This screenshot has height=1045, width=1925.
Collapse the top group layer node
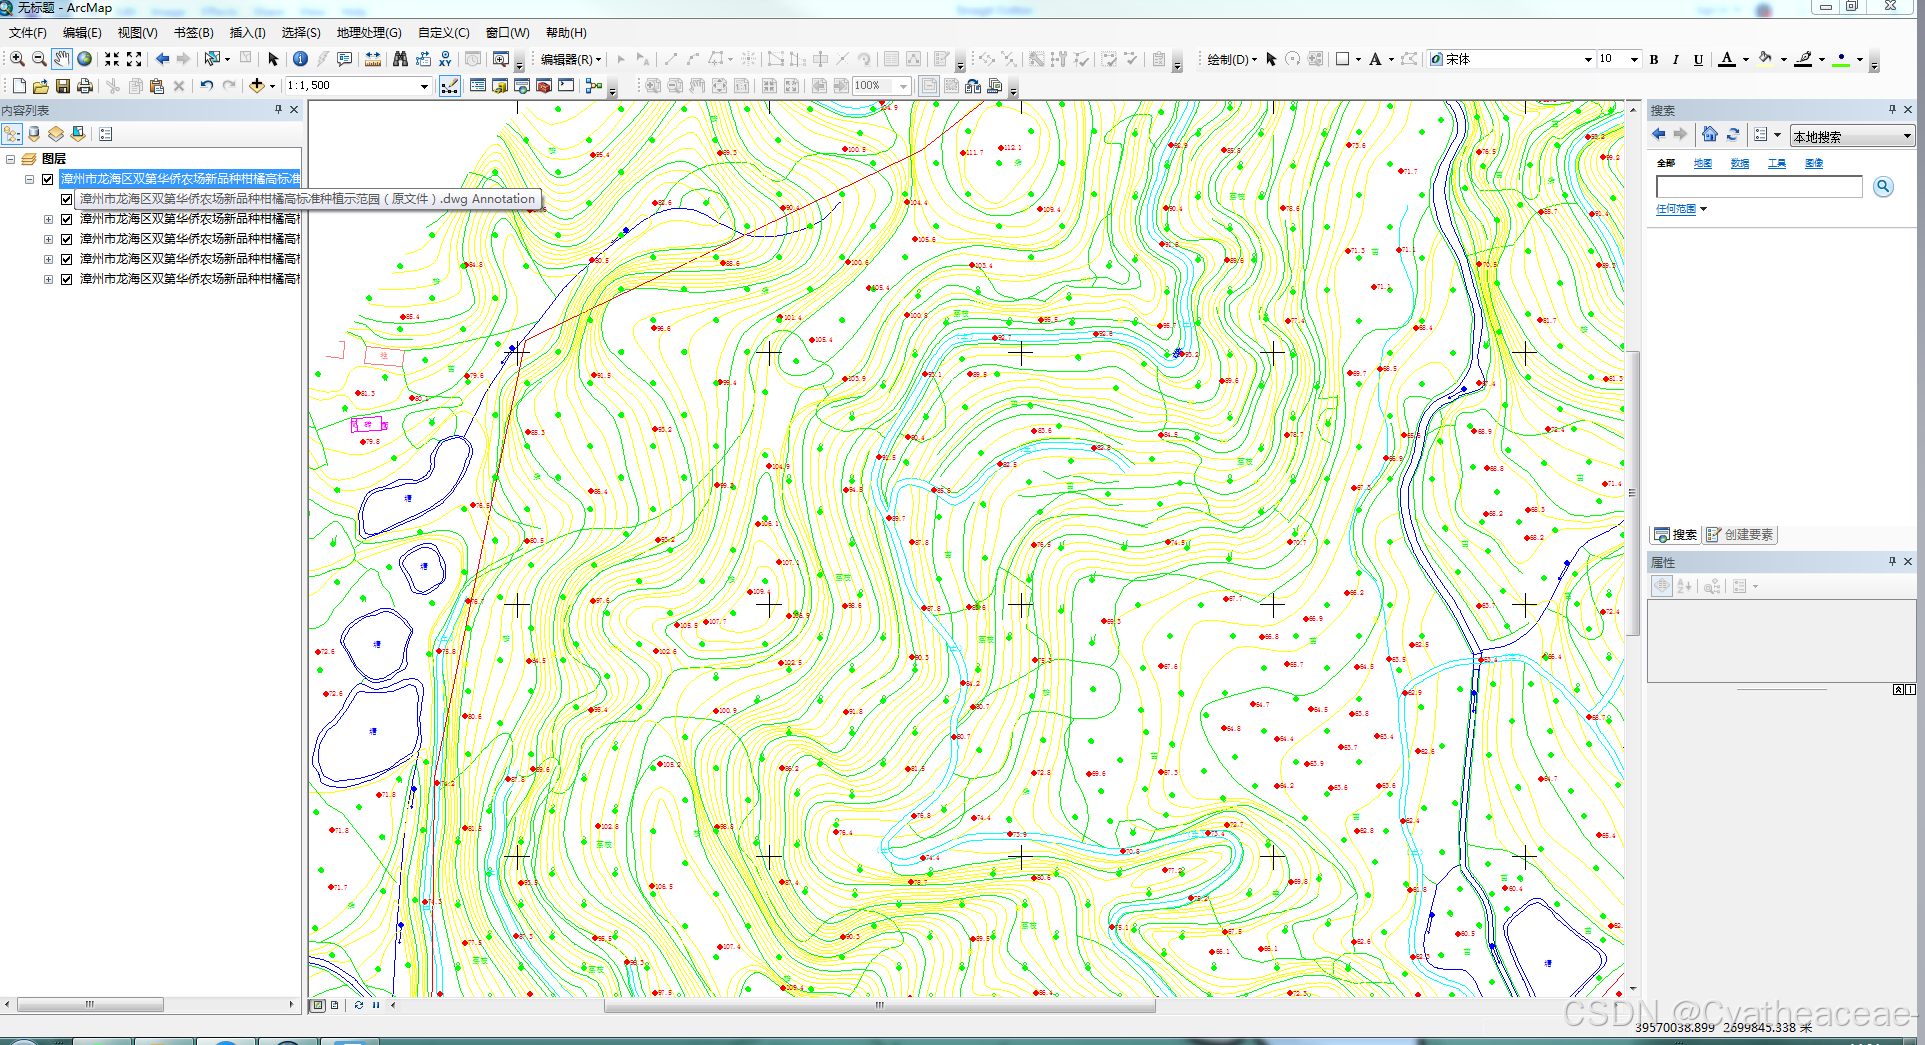point(30,179)
